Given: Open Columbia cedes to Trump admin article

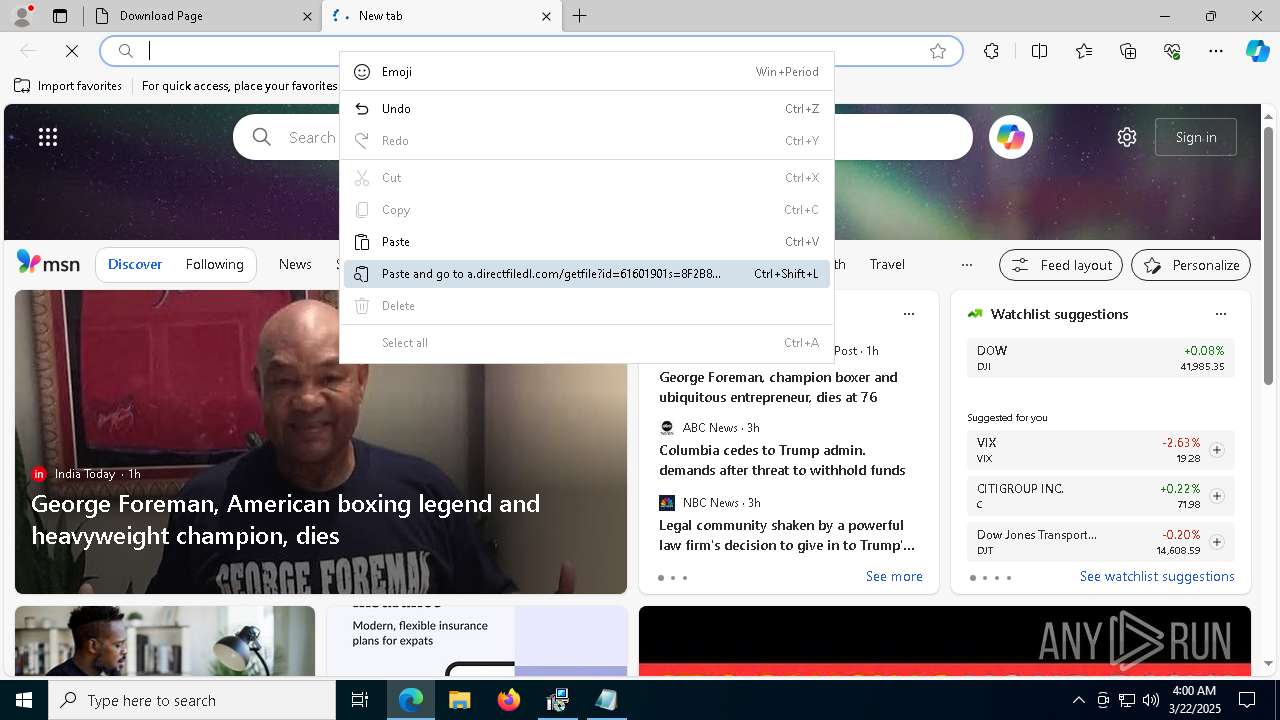Looking at the screenshot, I should (x=782, y=460).
